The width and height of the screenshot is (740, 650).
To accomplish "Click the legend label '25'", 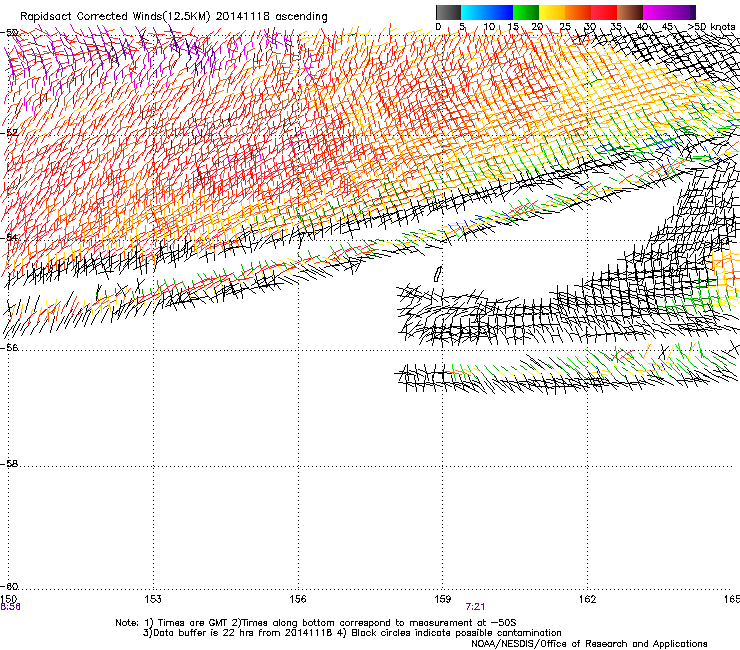I will 565,26.
